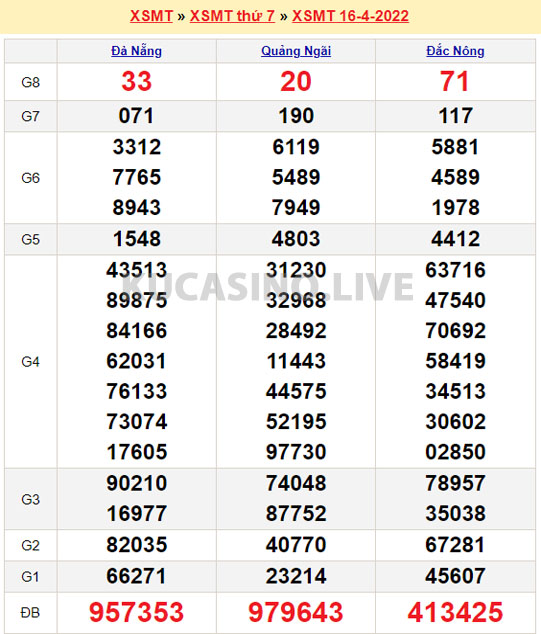Select Đà Nẵng special prize 957353
541x634 pixels.
point(137,612)
